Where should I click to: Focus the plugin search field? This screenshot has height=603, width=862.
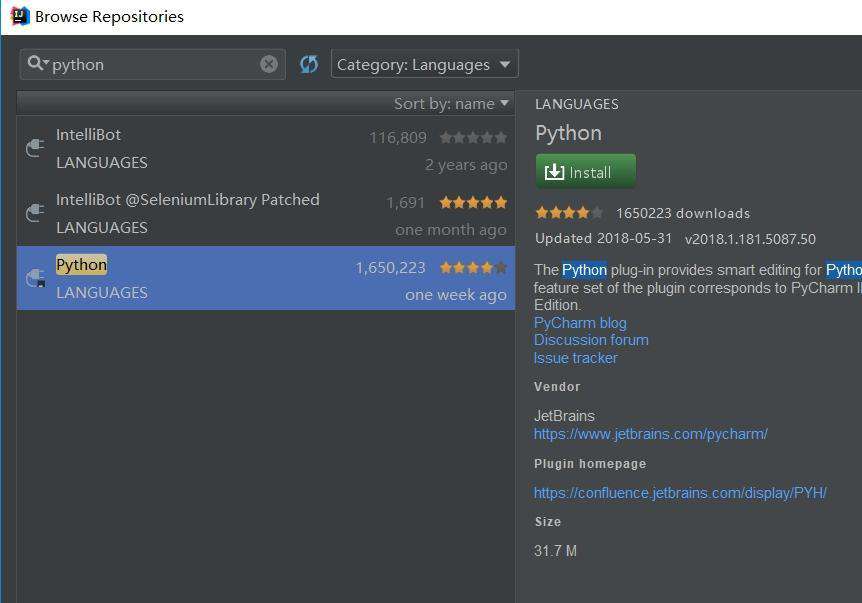[154, 64]
